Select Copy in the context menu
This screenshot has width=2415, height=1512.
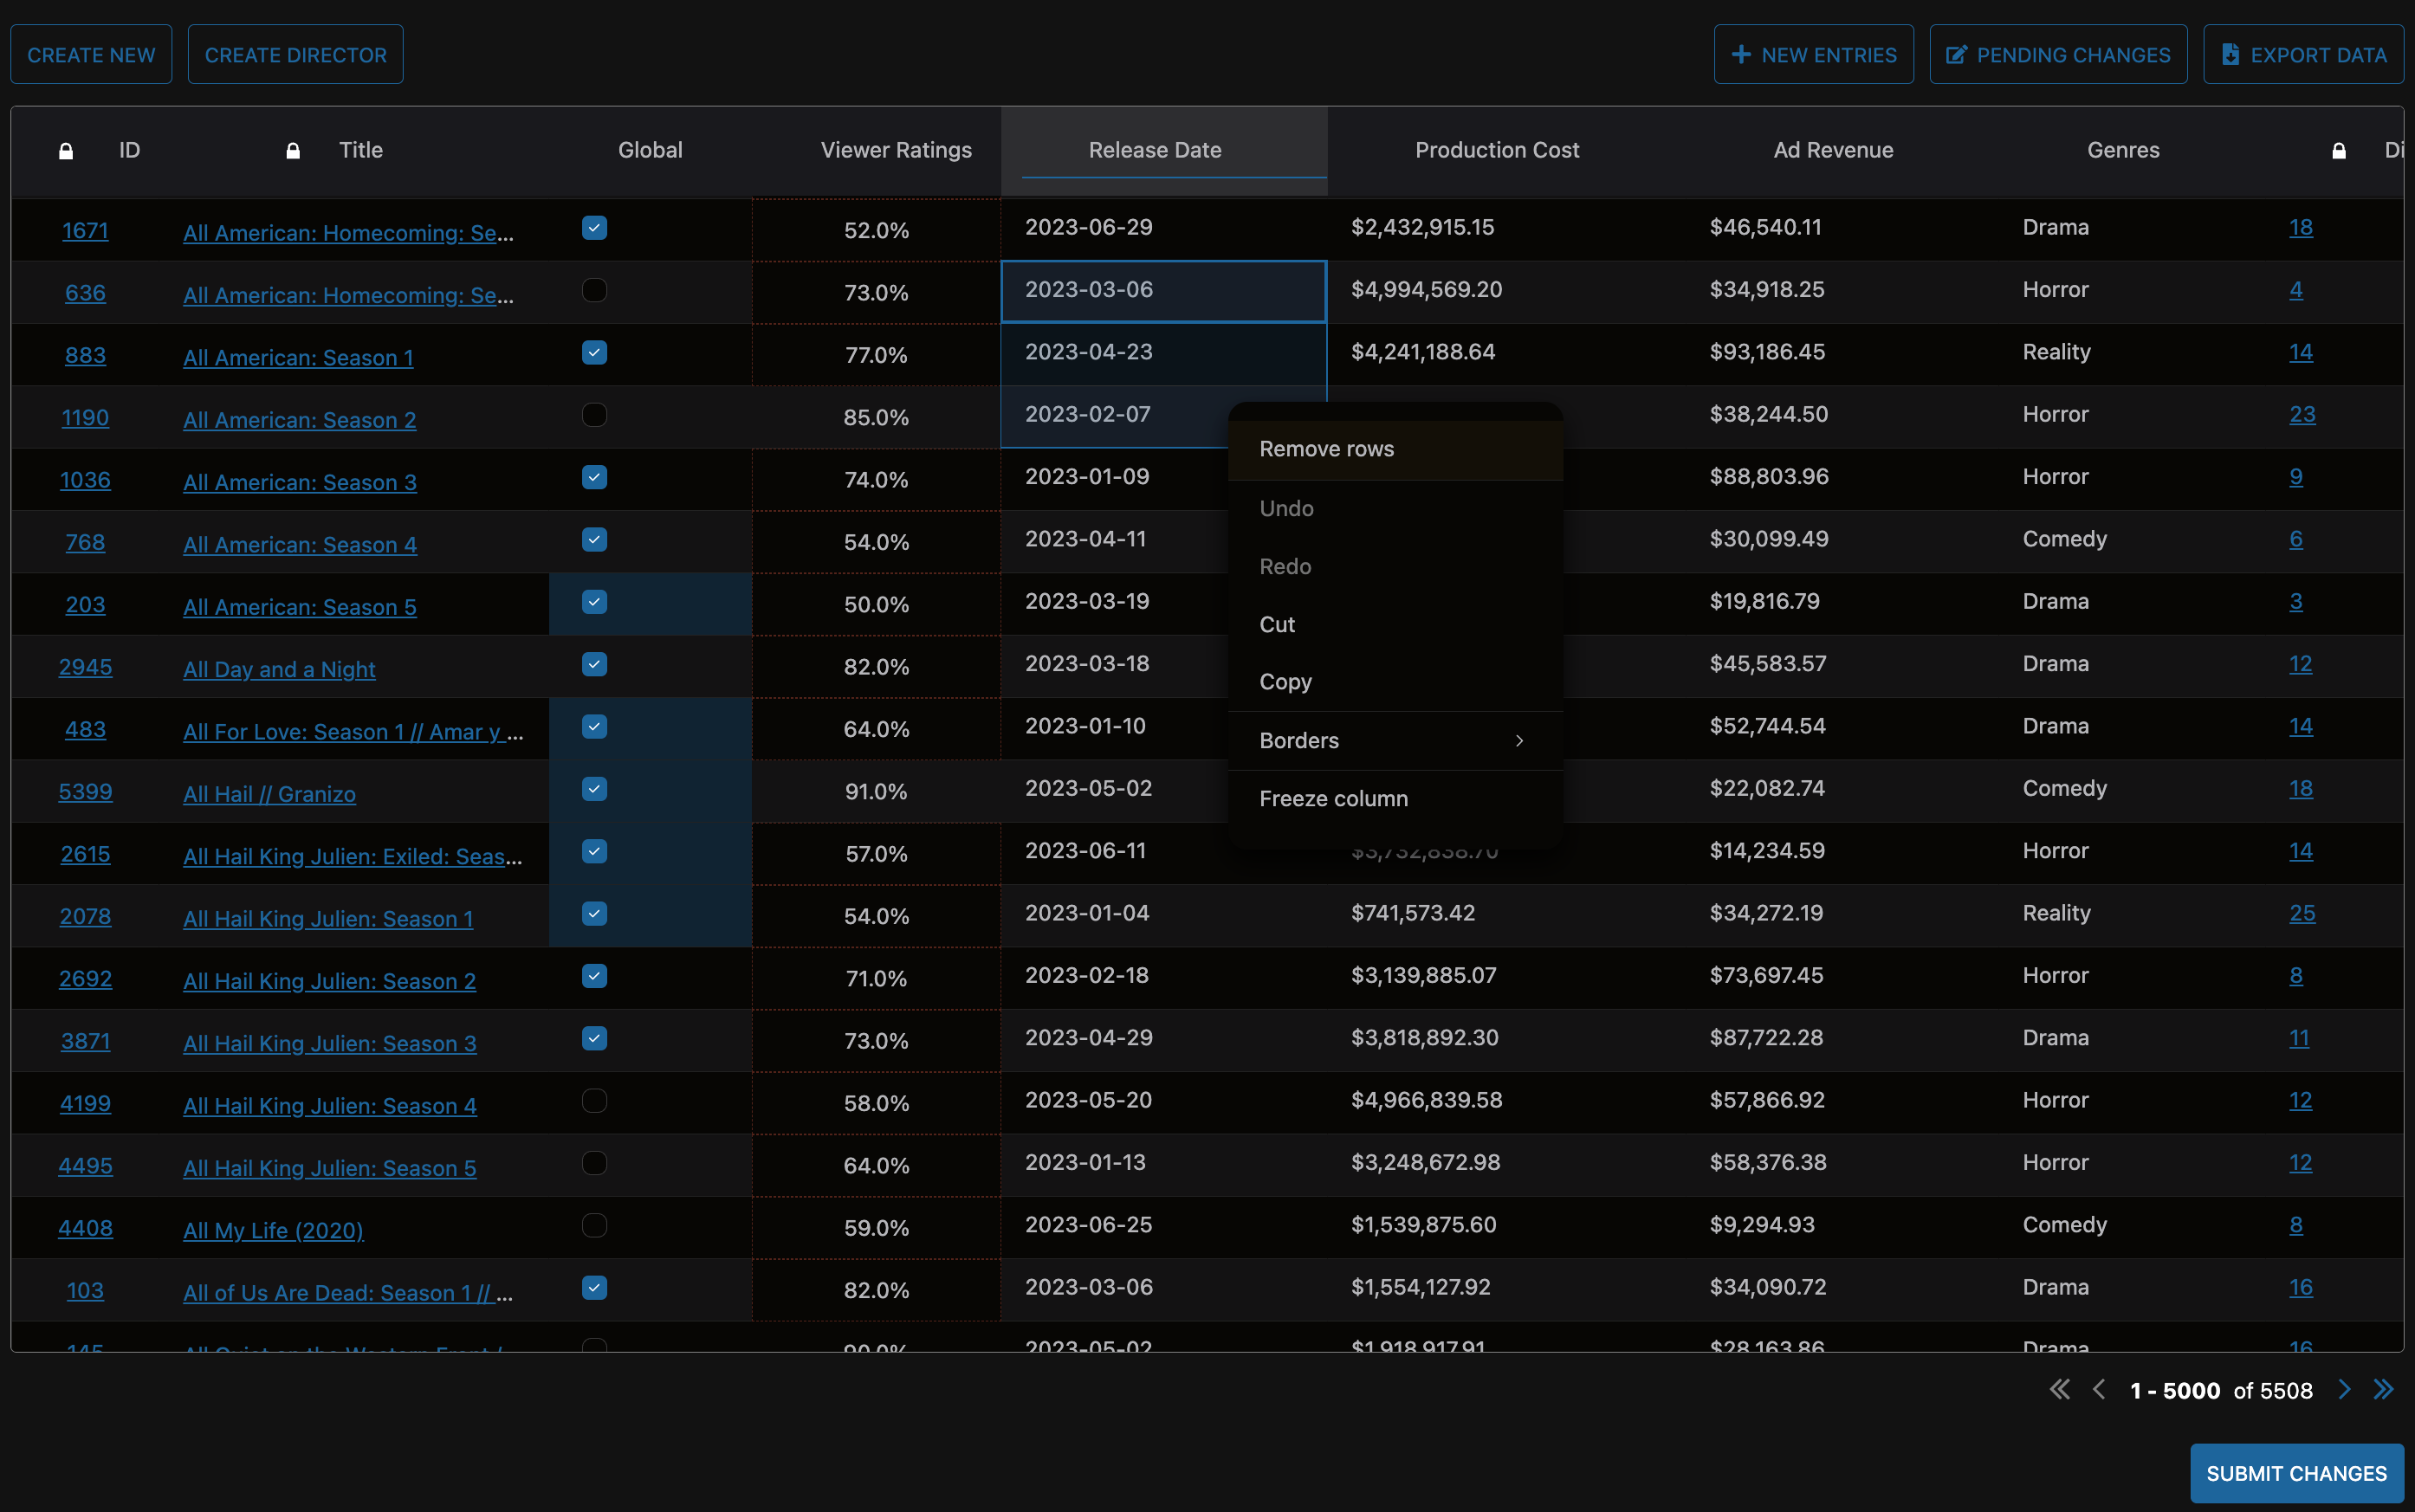pyautogui.click(x=1285, y=682)
